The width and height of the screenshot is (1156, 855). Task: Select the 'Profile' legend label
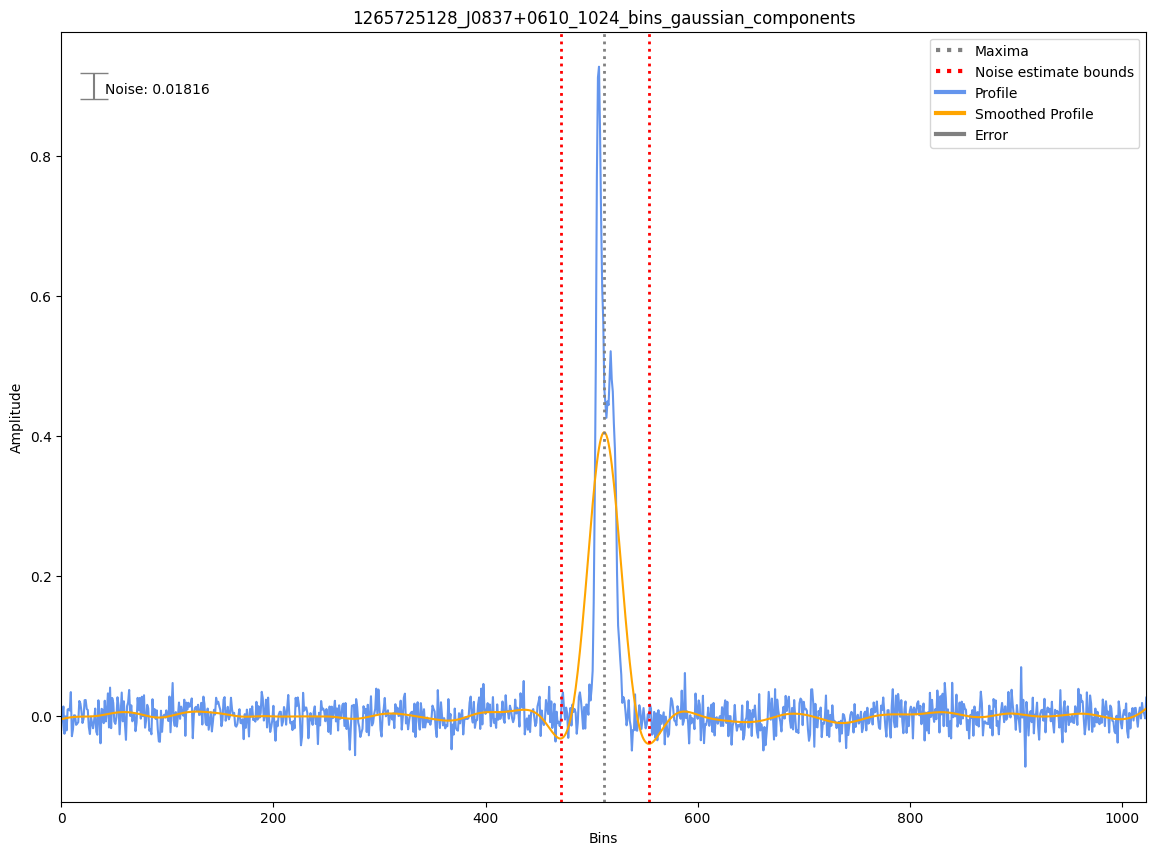[995, 93]
